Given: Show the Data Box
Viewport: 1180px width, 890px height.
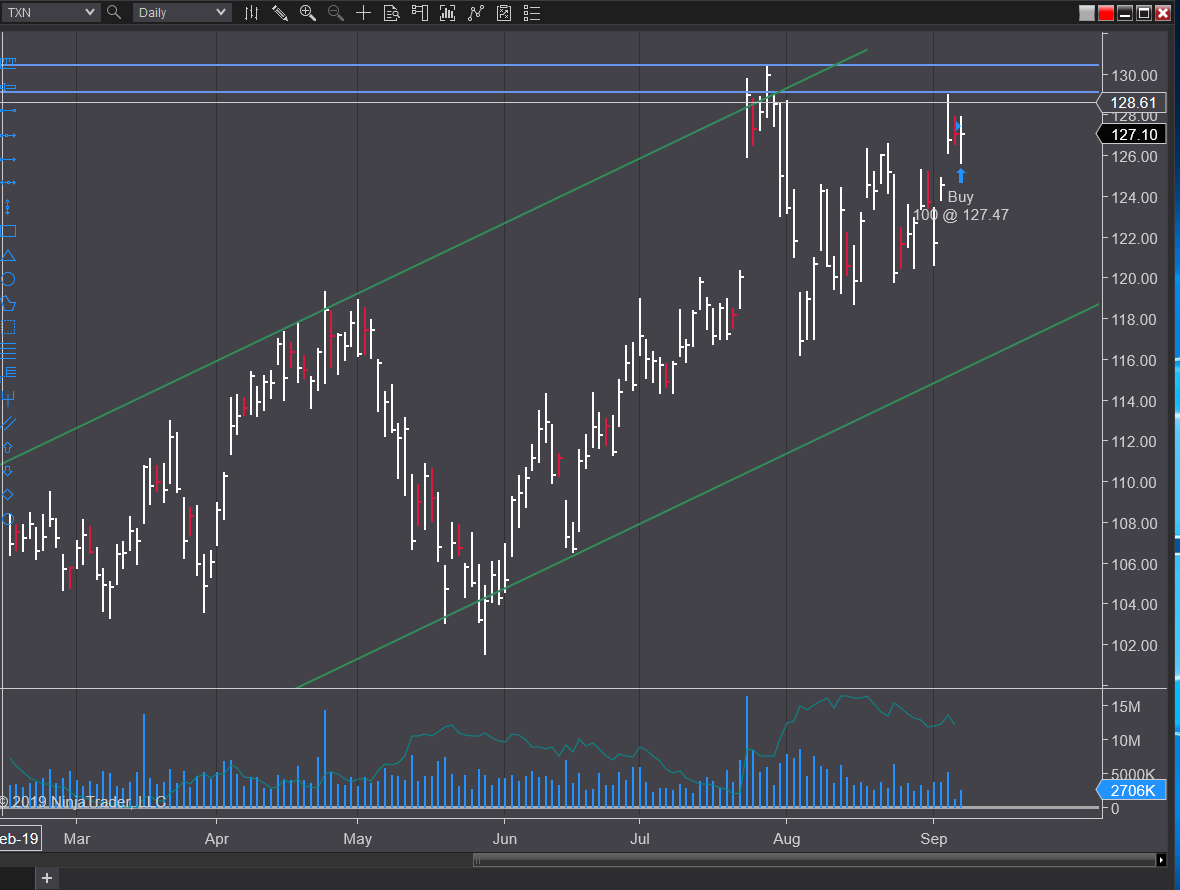Looking at the screenshot, I should pyautogui.click(x=391, y=13).
